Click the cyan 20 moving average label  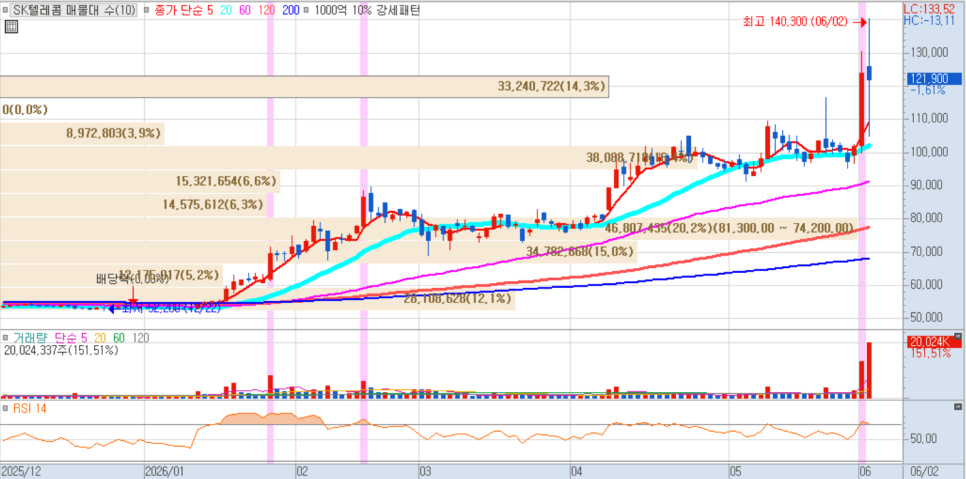[225, 10]
